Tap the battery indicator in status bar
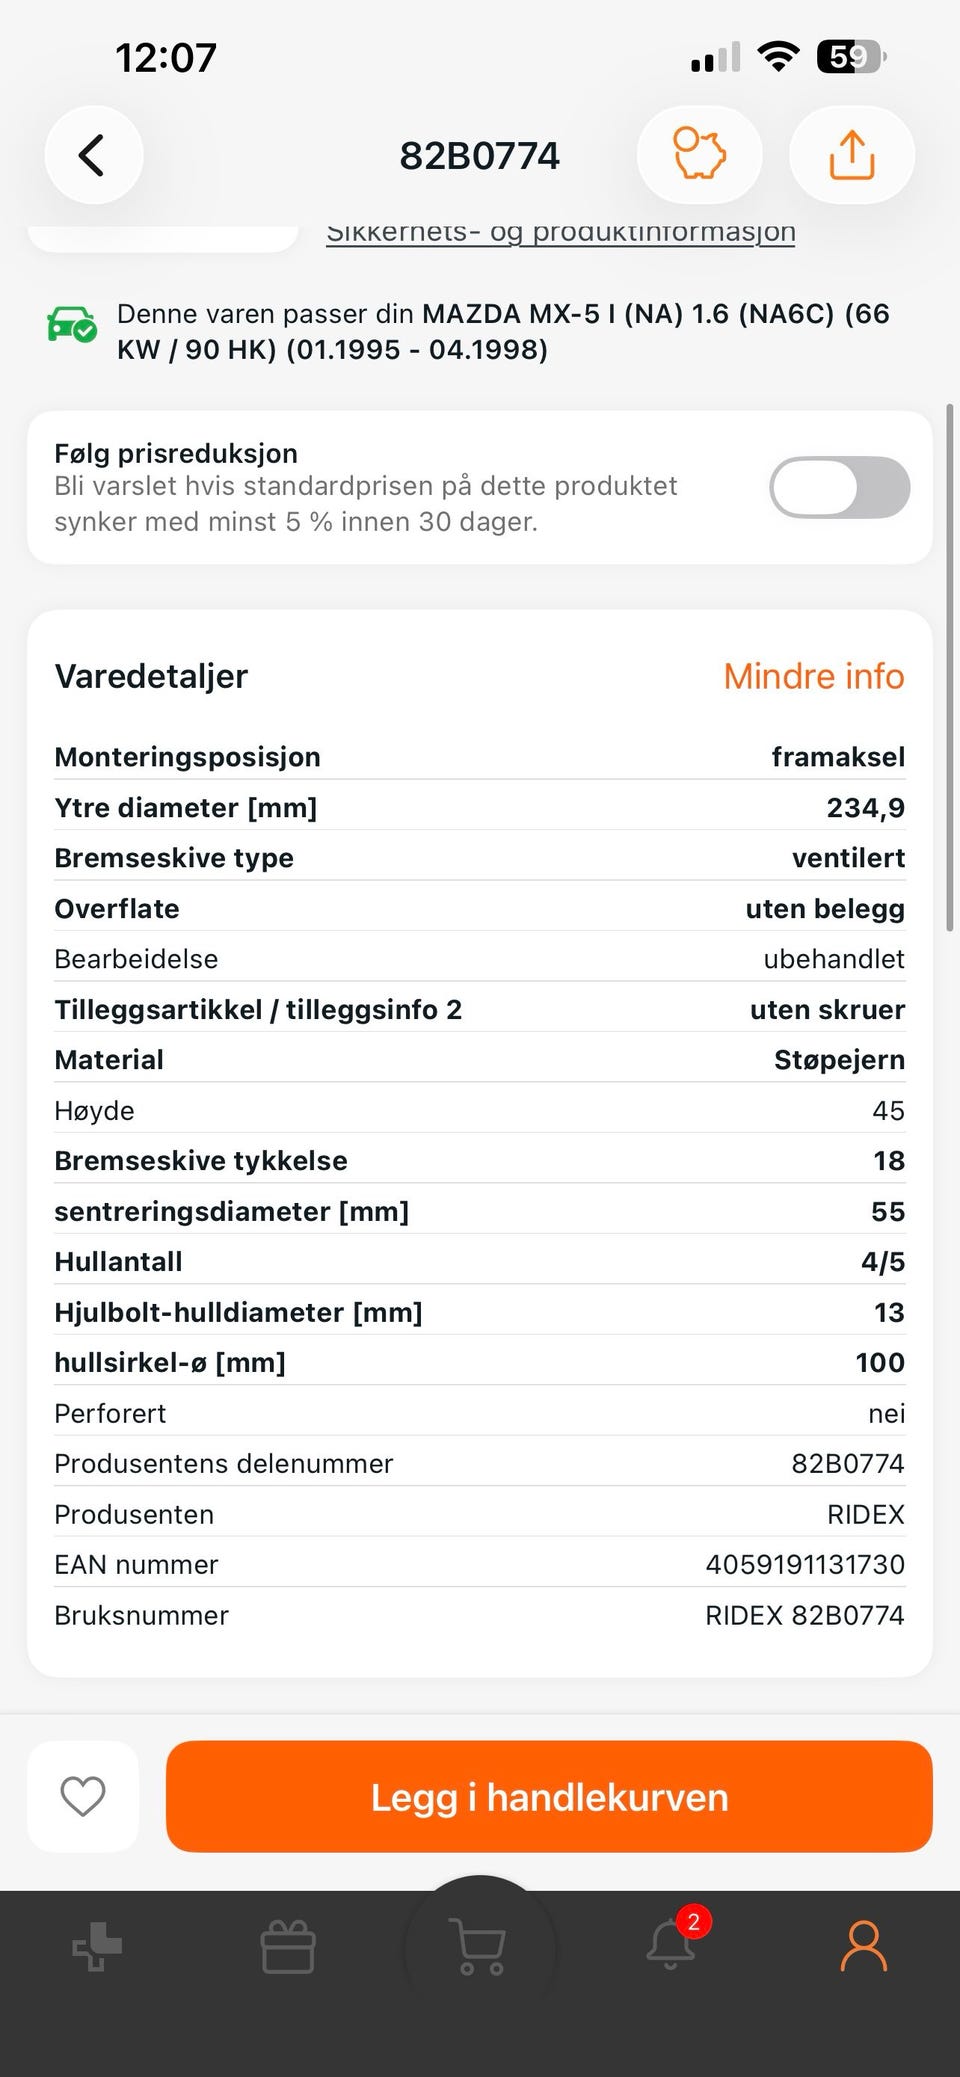 pos(851,57)
